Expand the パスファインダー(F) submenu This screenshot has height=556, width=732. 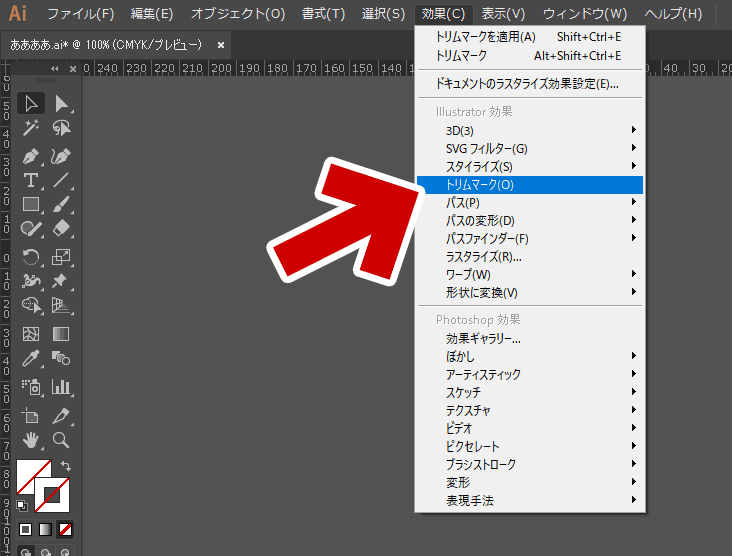pyautogui.click(x=530, y=239)
